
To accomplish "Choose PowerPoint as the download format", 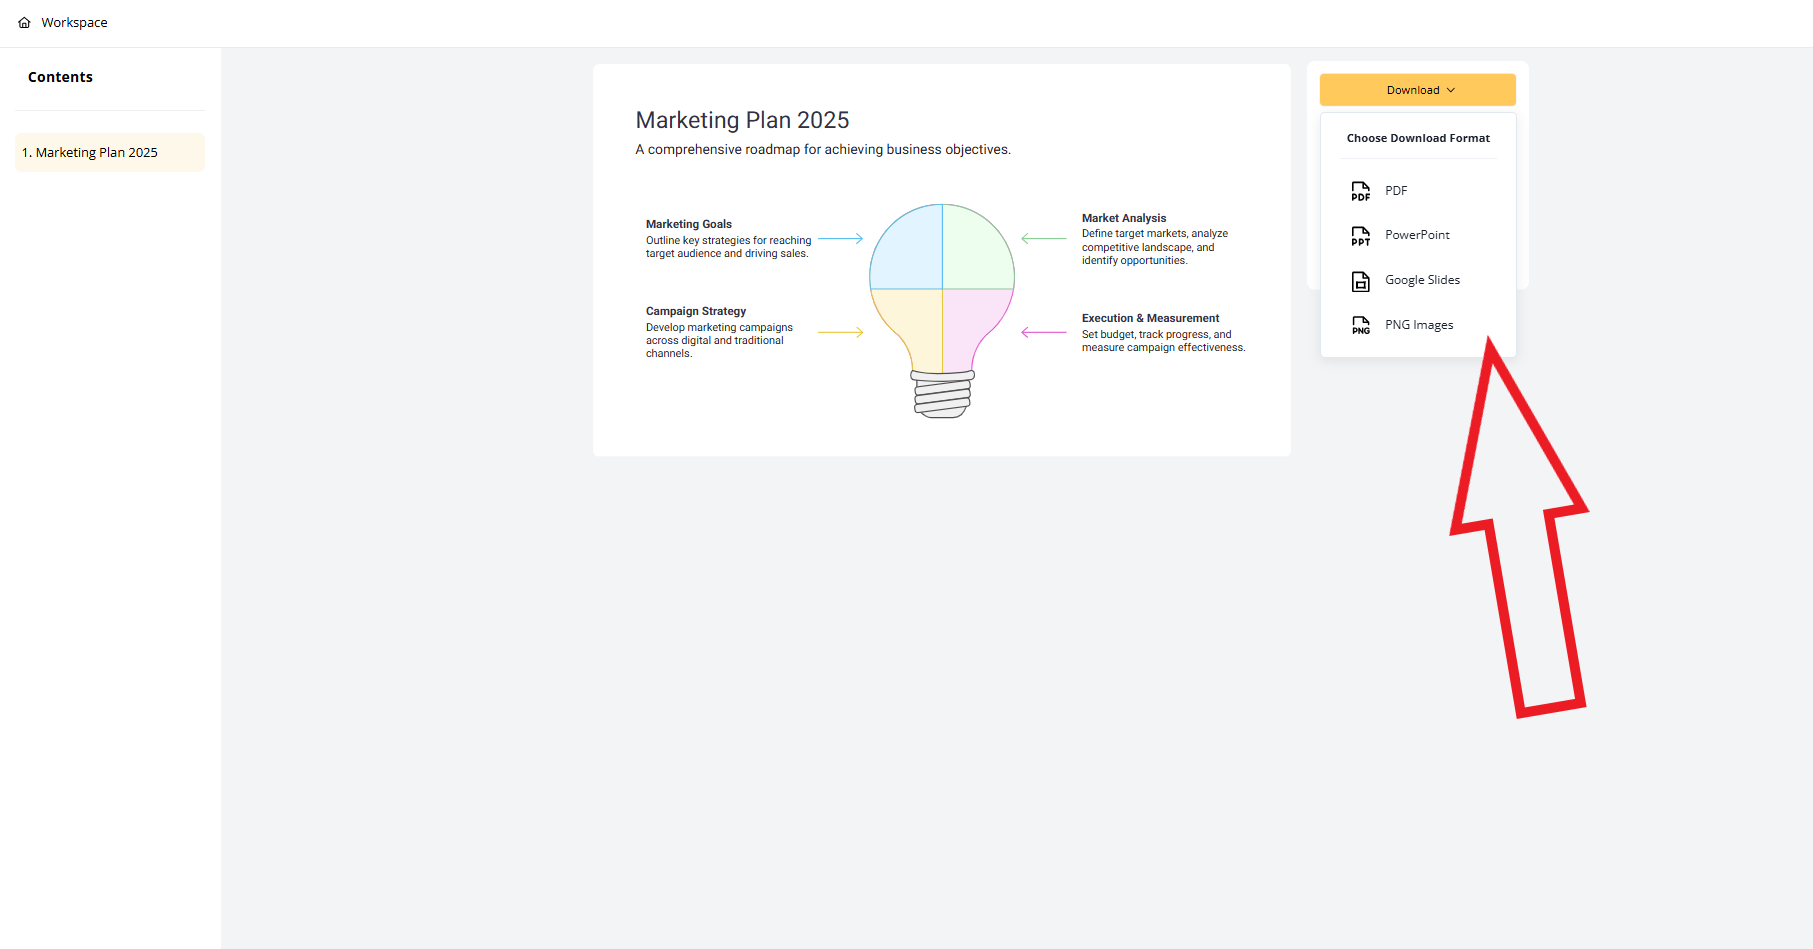I will click(x=1416, y=235).
